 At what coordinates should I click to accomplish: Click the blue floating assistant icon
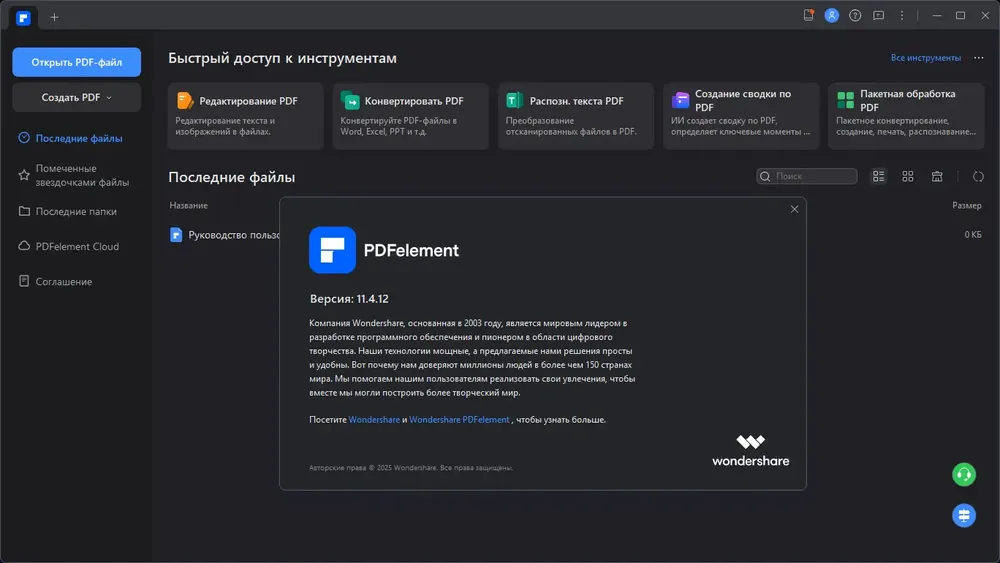(x=963, y=514)
